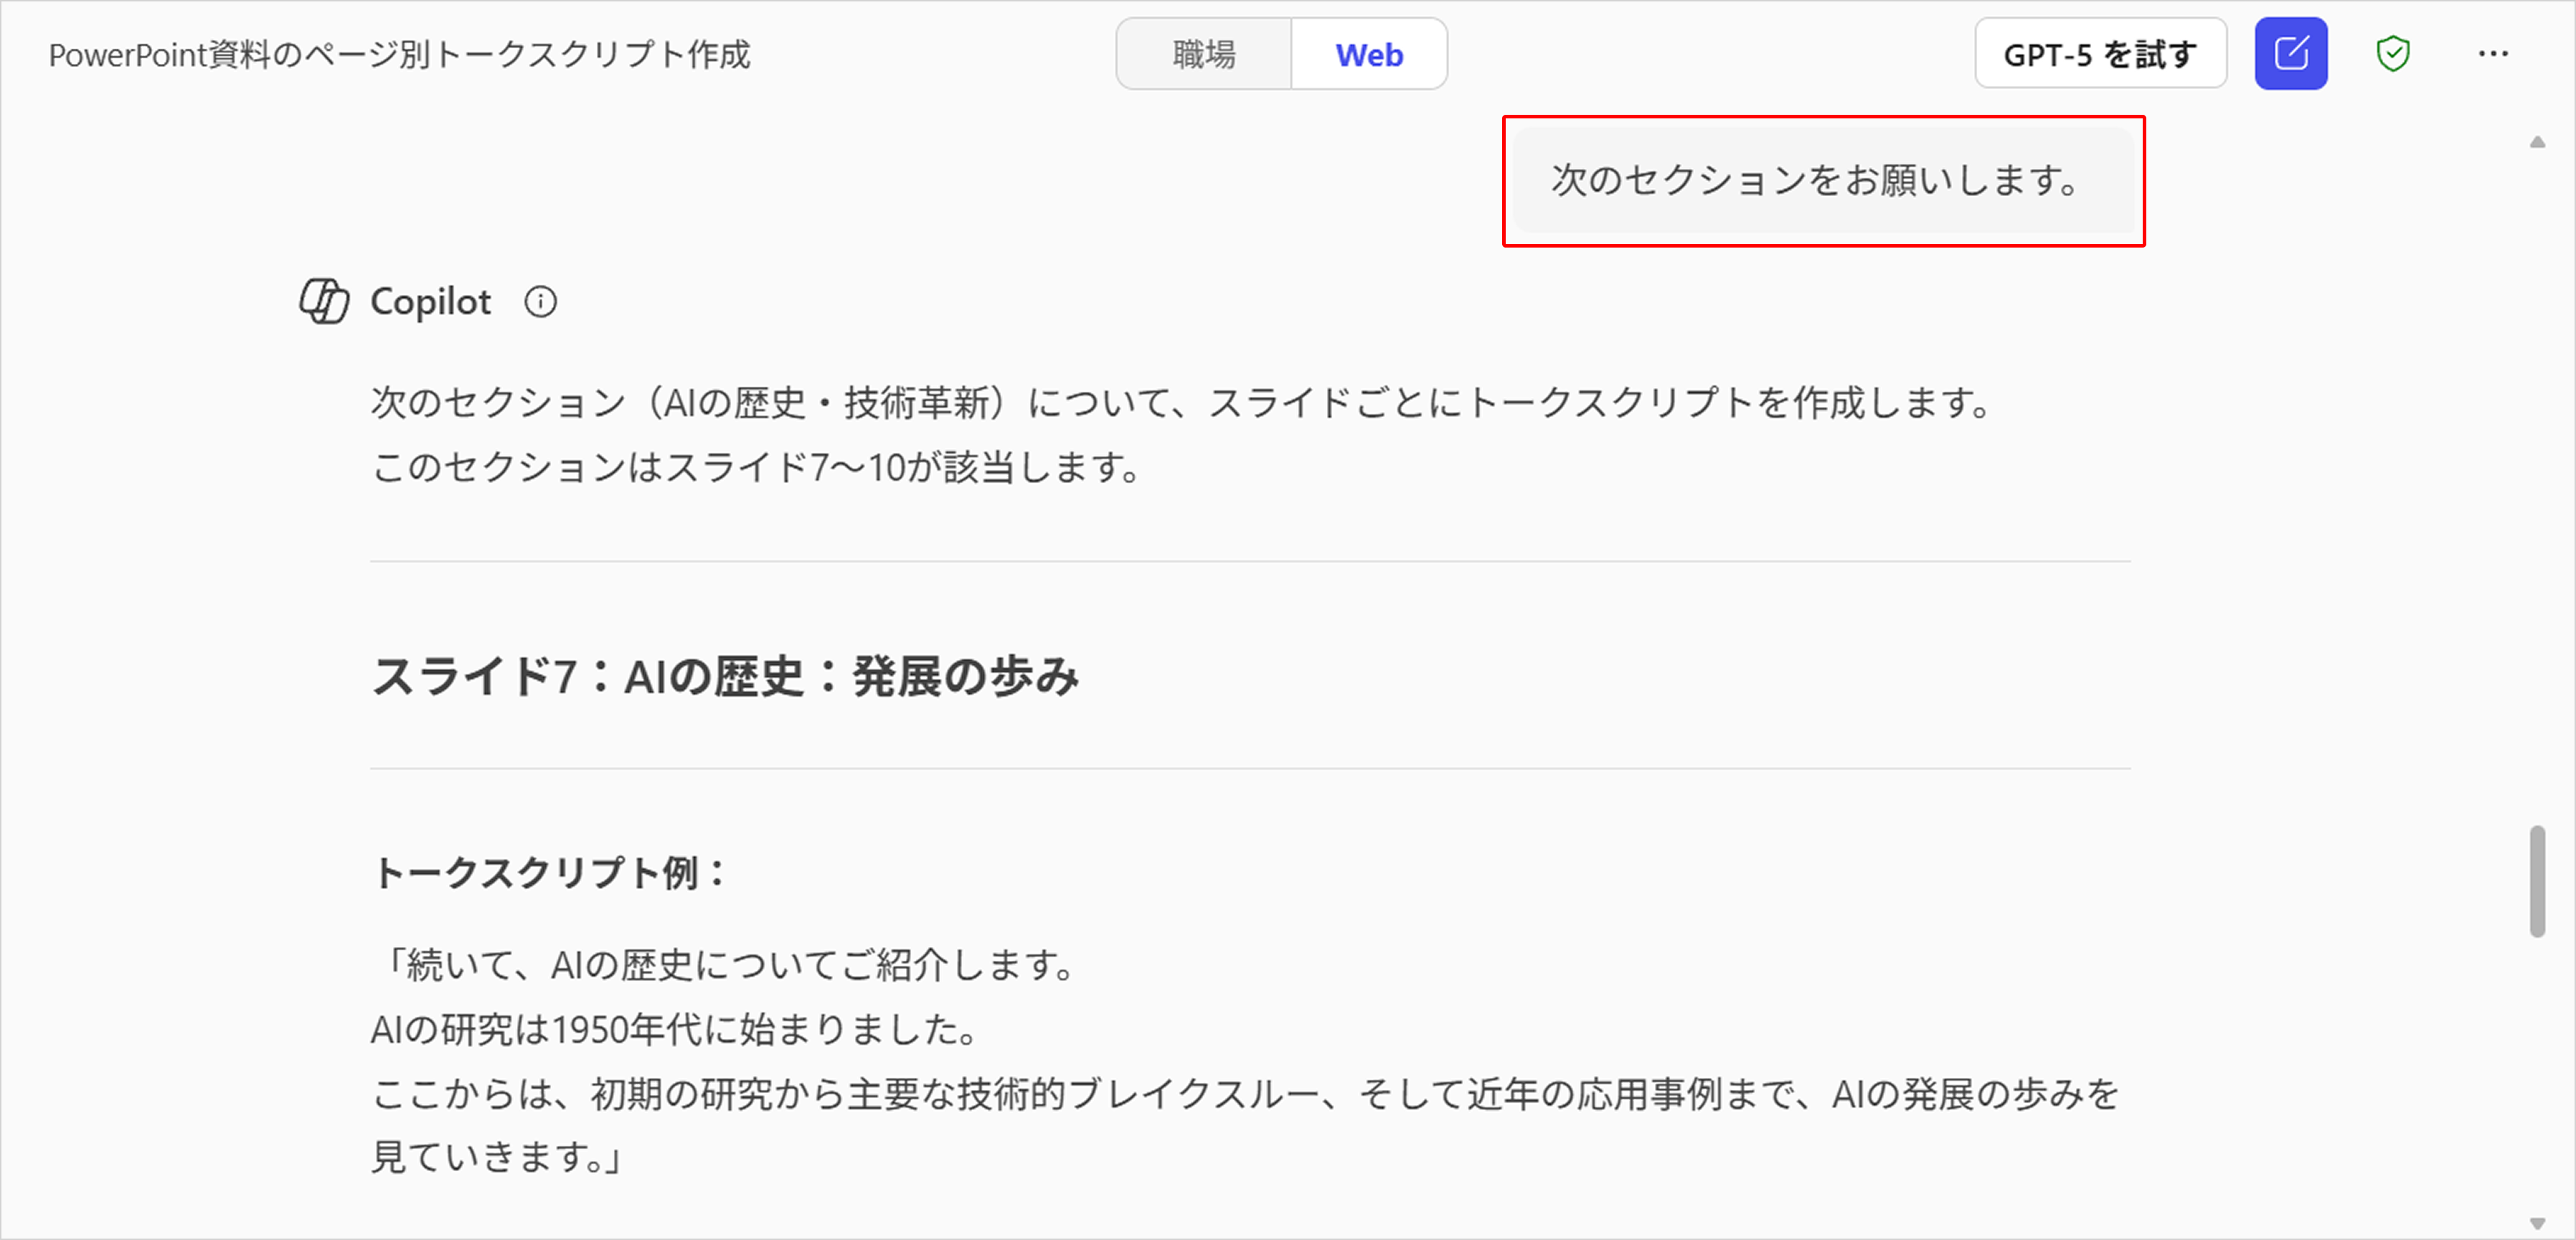Click the info icon beside Copilot
Image resolution: width=2576 pixels, height=1240 pixels.
click(540, 302)
